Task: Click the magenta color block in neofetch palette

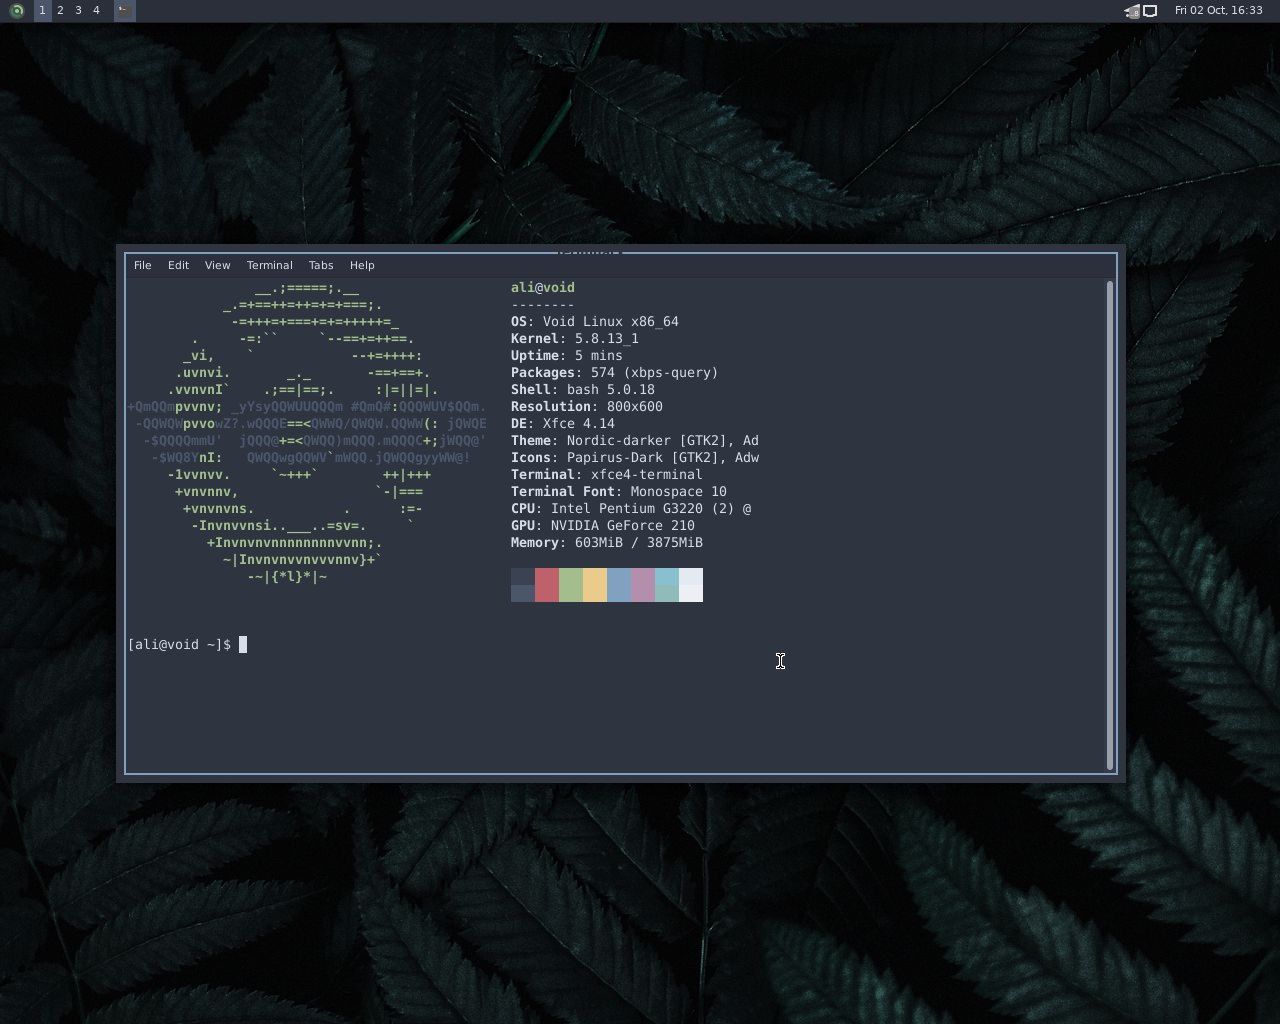Action: point(643,585)
